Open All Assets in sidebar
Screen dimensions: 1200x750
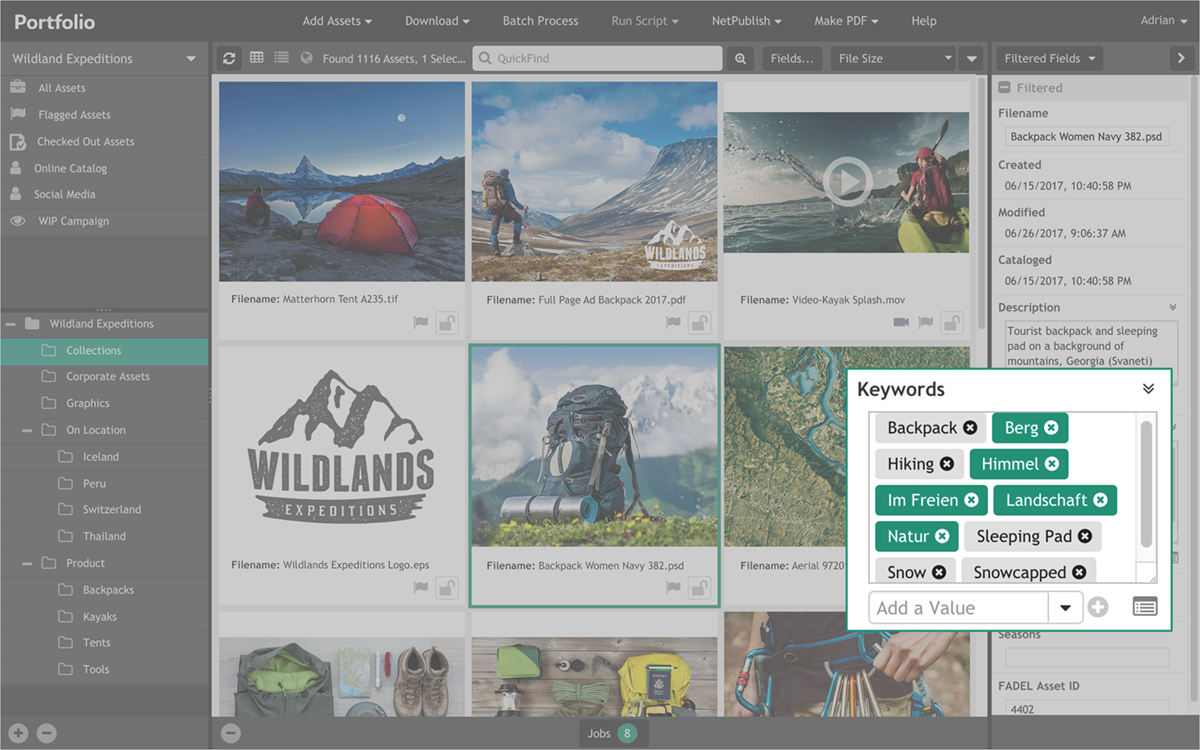pyautogui.click(x=104, y=88)
